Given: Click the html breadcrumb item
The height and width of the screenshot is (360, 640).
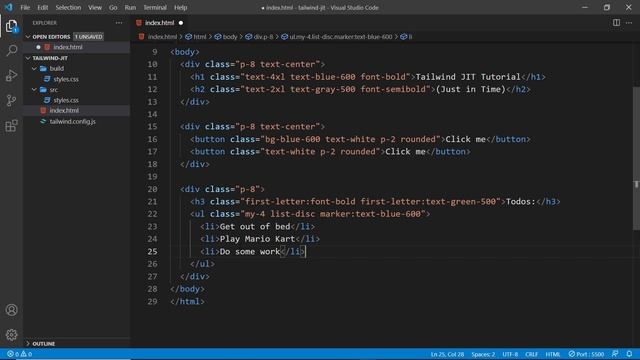Looking at the screenshot, I should point(196,37).
